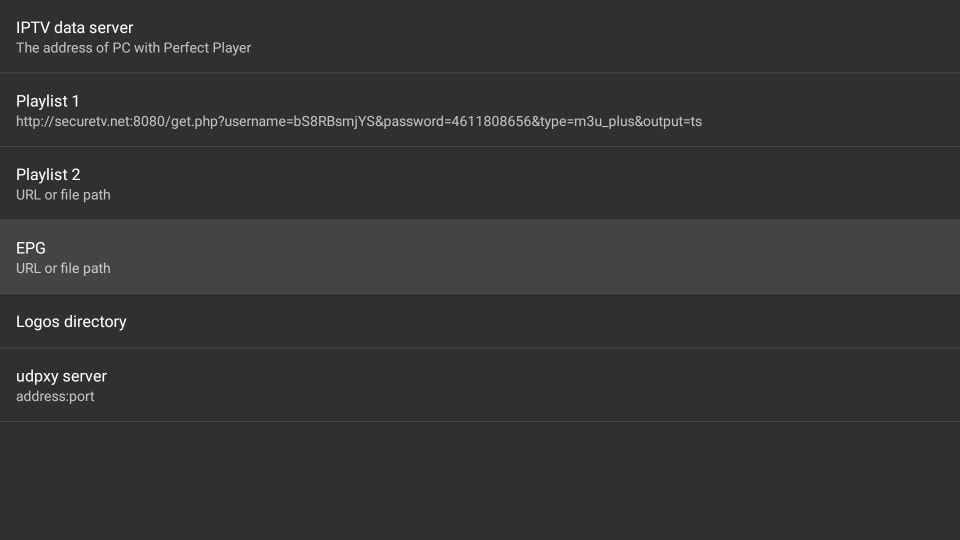Click the 'Playlist 1' heading text

[48, 101]
